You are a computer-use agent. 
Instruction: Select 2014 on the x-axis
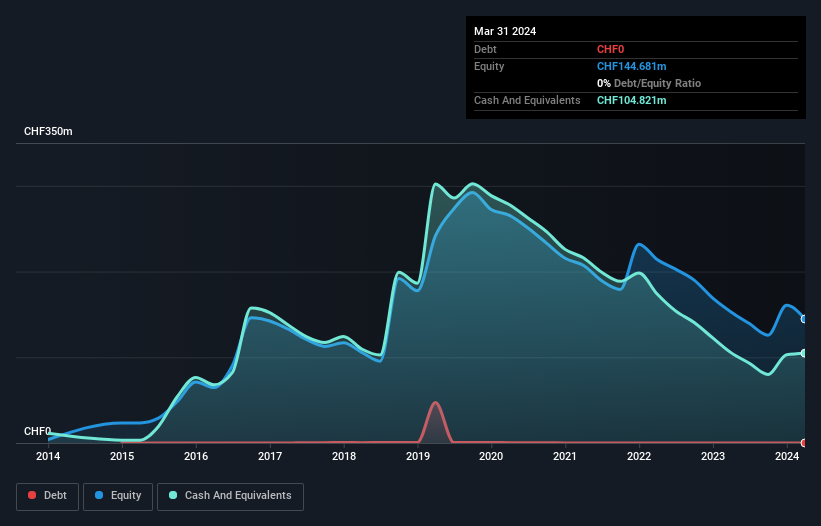tap(48, 456)
